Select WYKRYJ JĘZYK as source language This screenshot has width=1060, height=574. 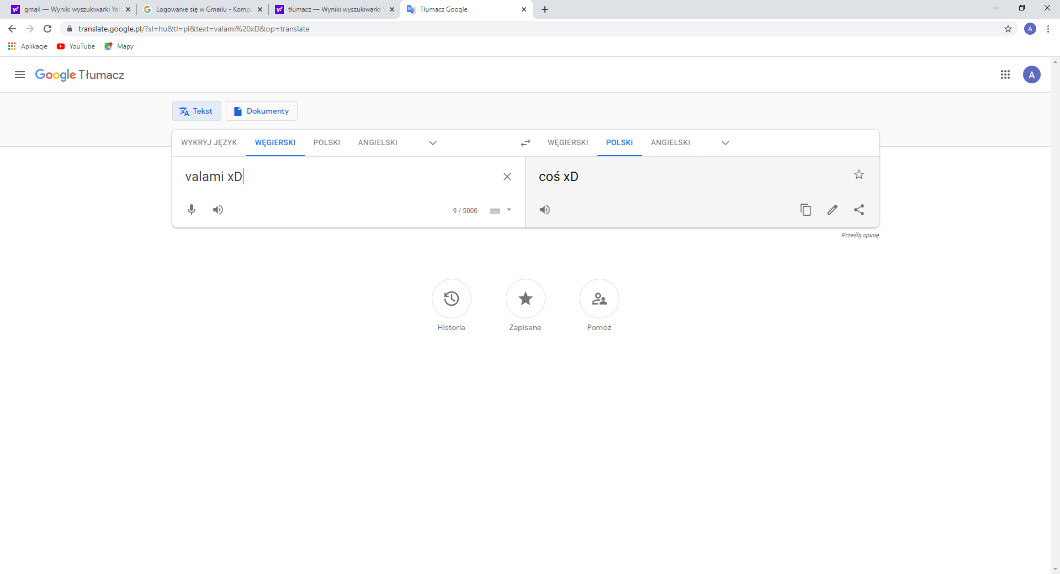click(x=209, y=143)
